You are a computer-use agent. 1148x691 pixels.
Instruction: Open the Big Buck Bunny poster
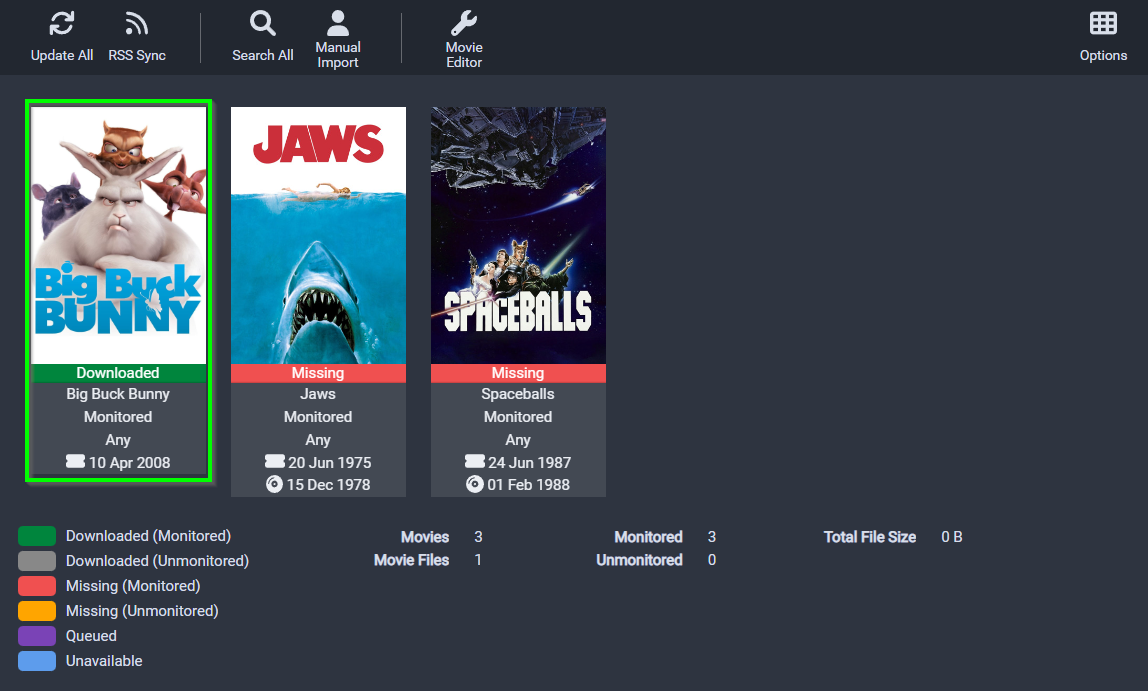pos(118,235)
